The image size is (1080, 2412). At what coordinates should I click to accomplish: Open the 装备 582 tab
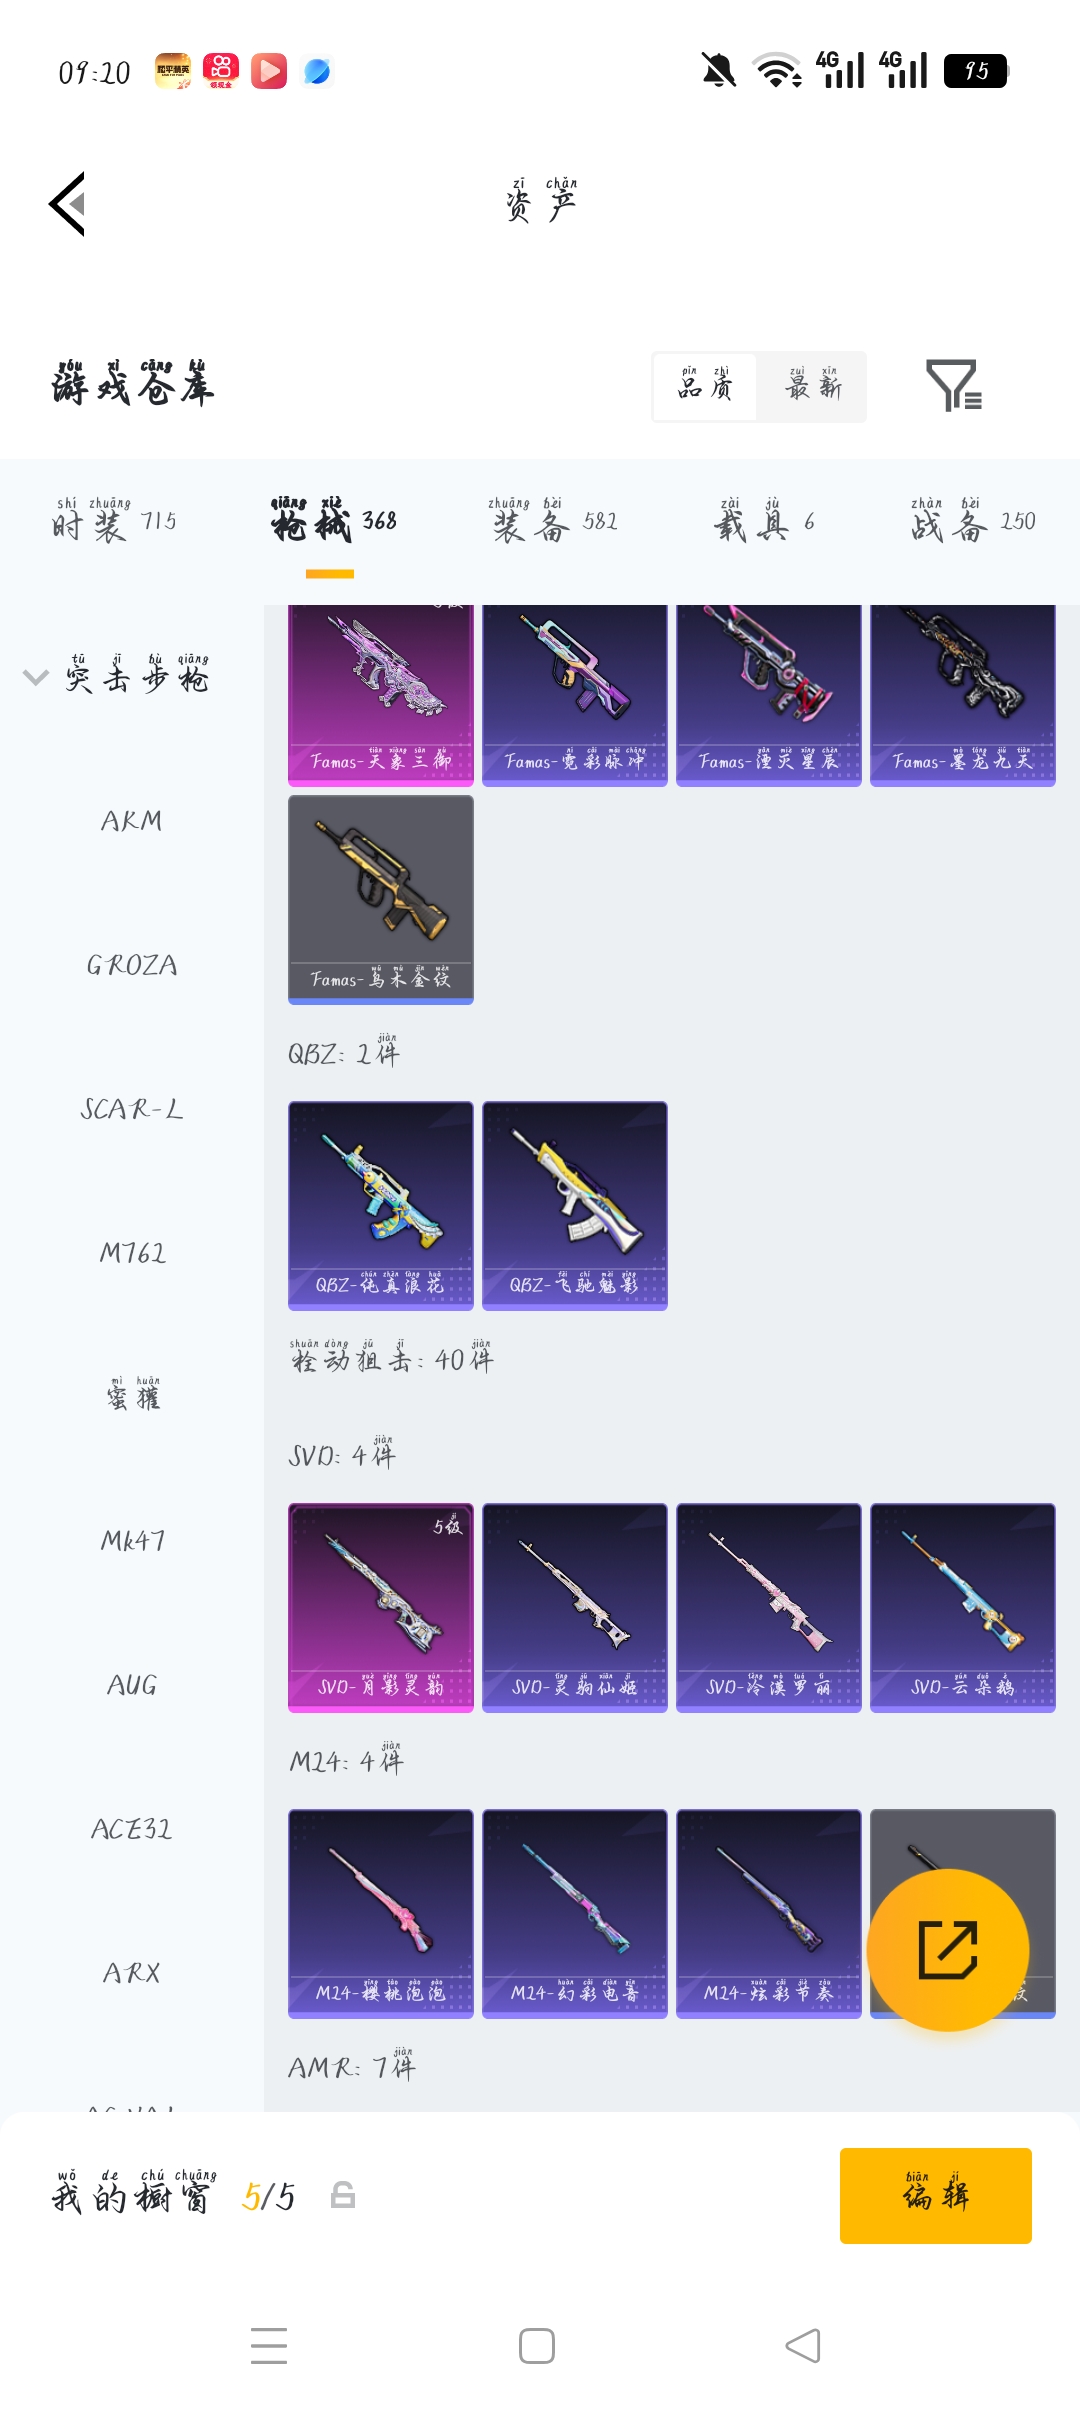pos(555,521)
